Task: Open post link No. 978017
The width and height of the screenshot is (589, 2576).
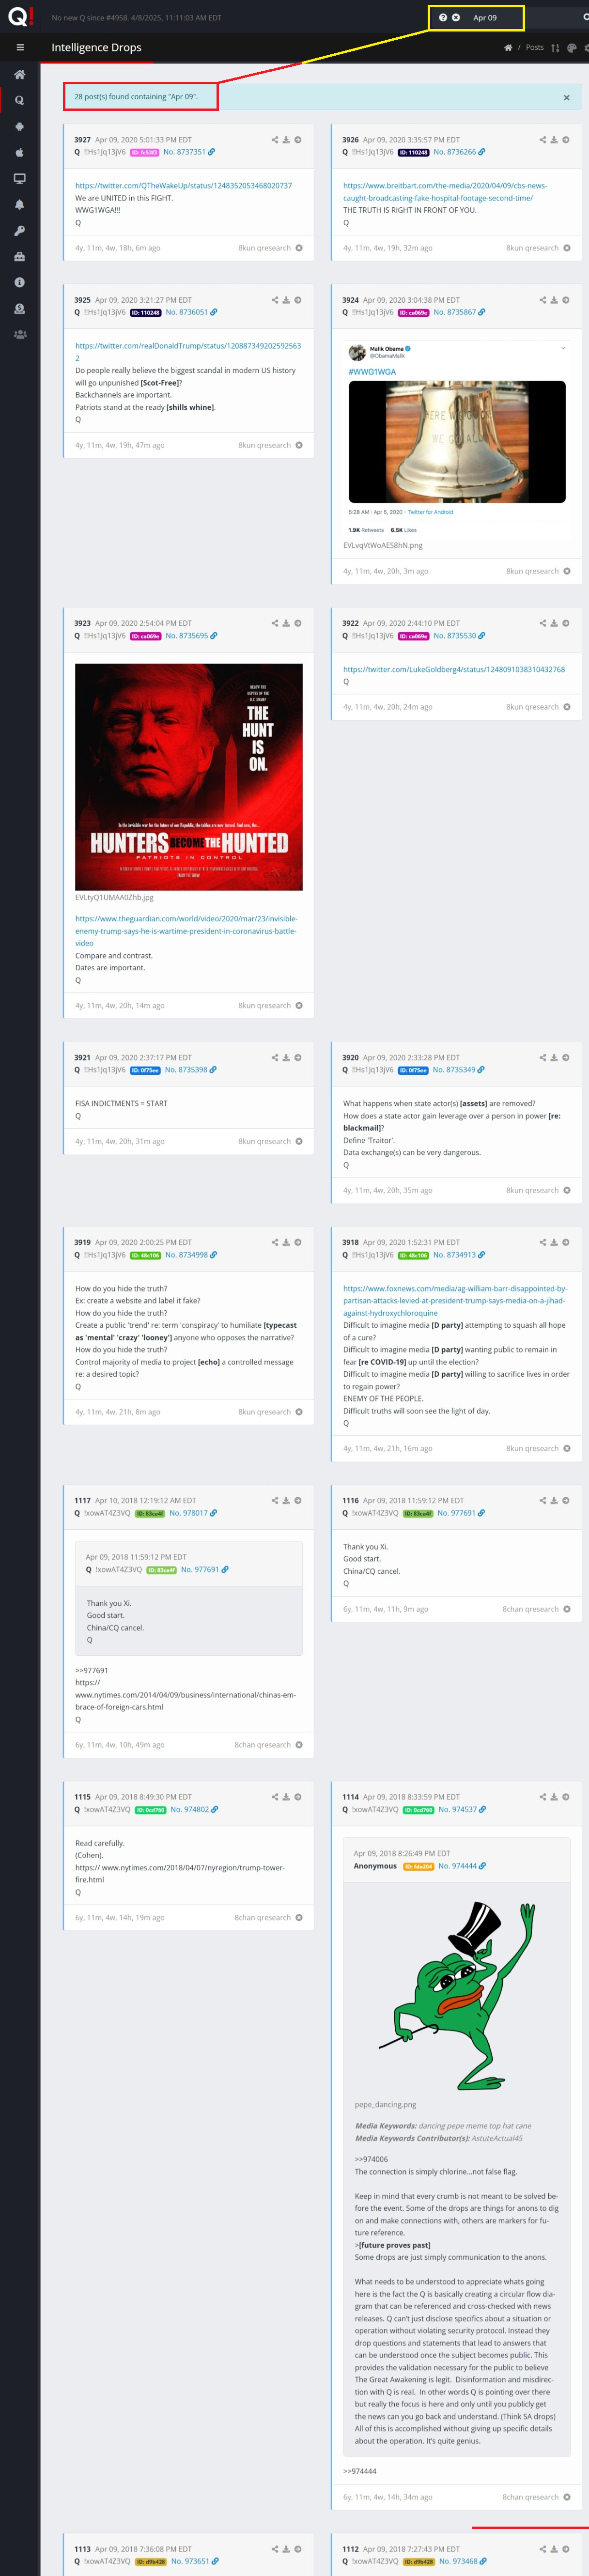Action: 189,1512
